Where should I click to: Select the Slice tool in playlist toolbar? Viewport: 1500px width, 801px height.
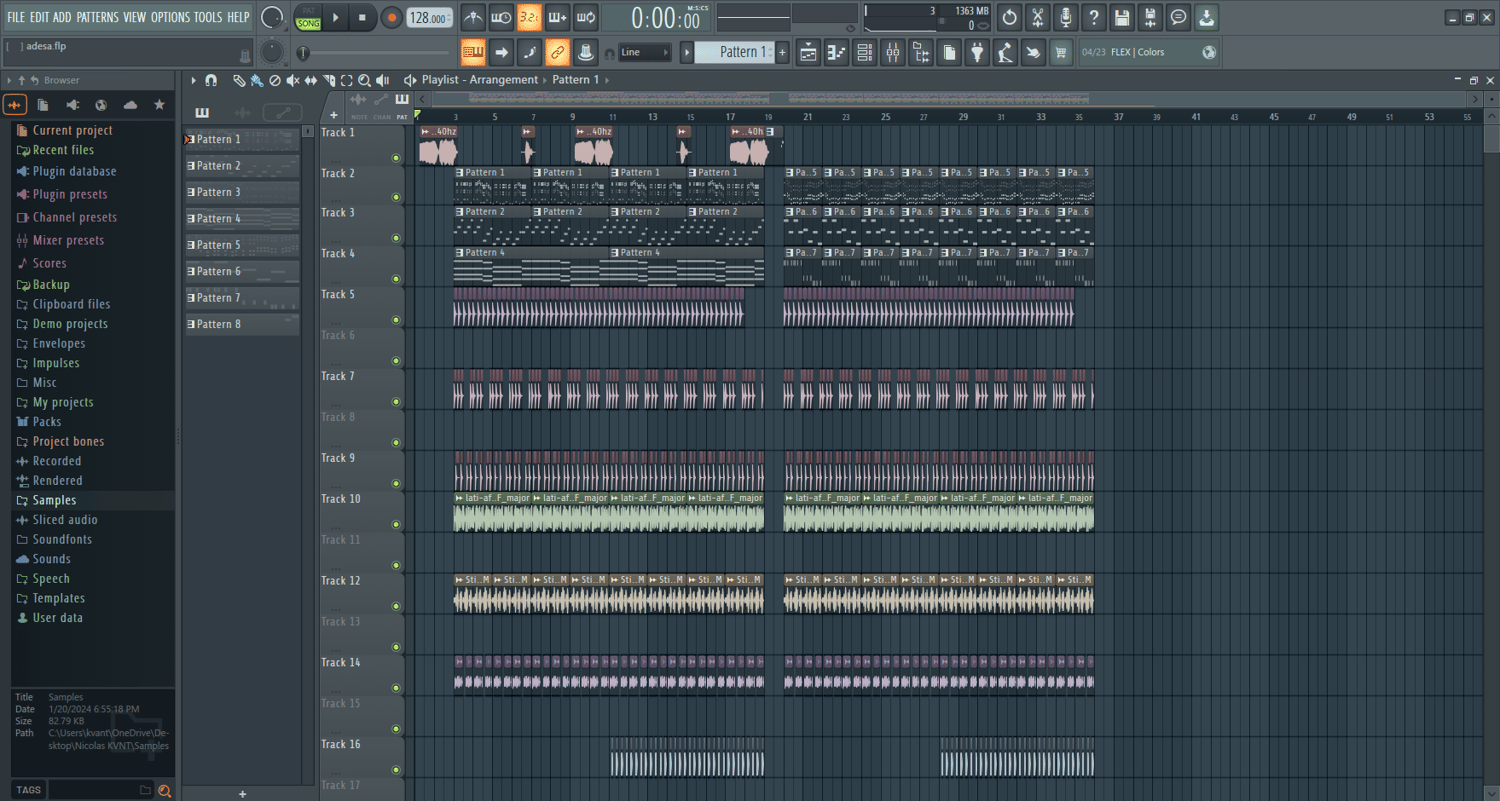coord(329,80)
